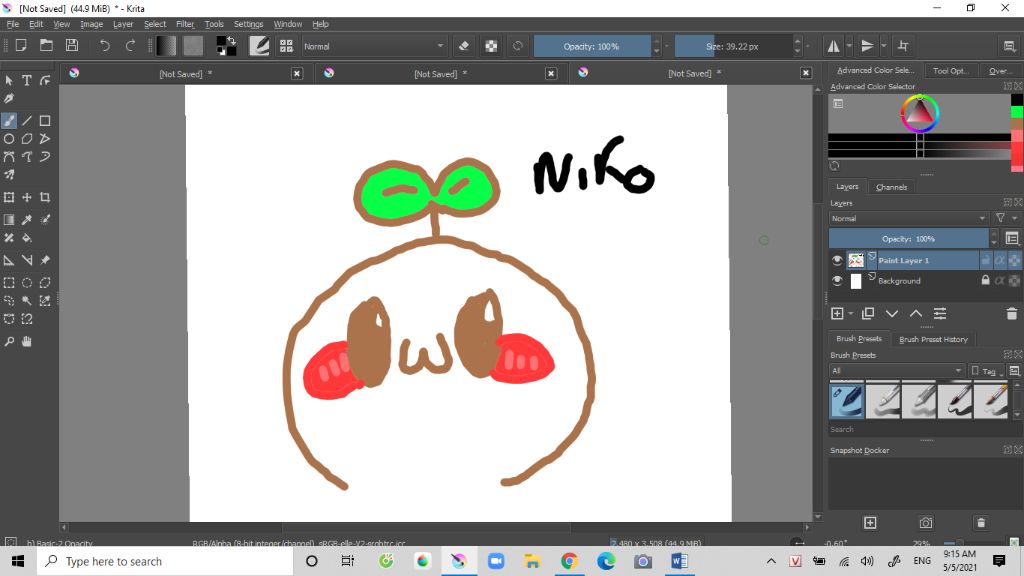Screen dimensions: 1024x576
Task: Adjust the brush Size slider
Action: pos(733,46)
